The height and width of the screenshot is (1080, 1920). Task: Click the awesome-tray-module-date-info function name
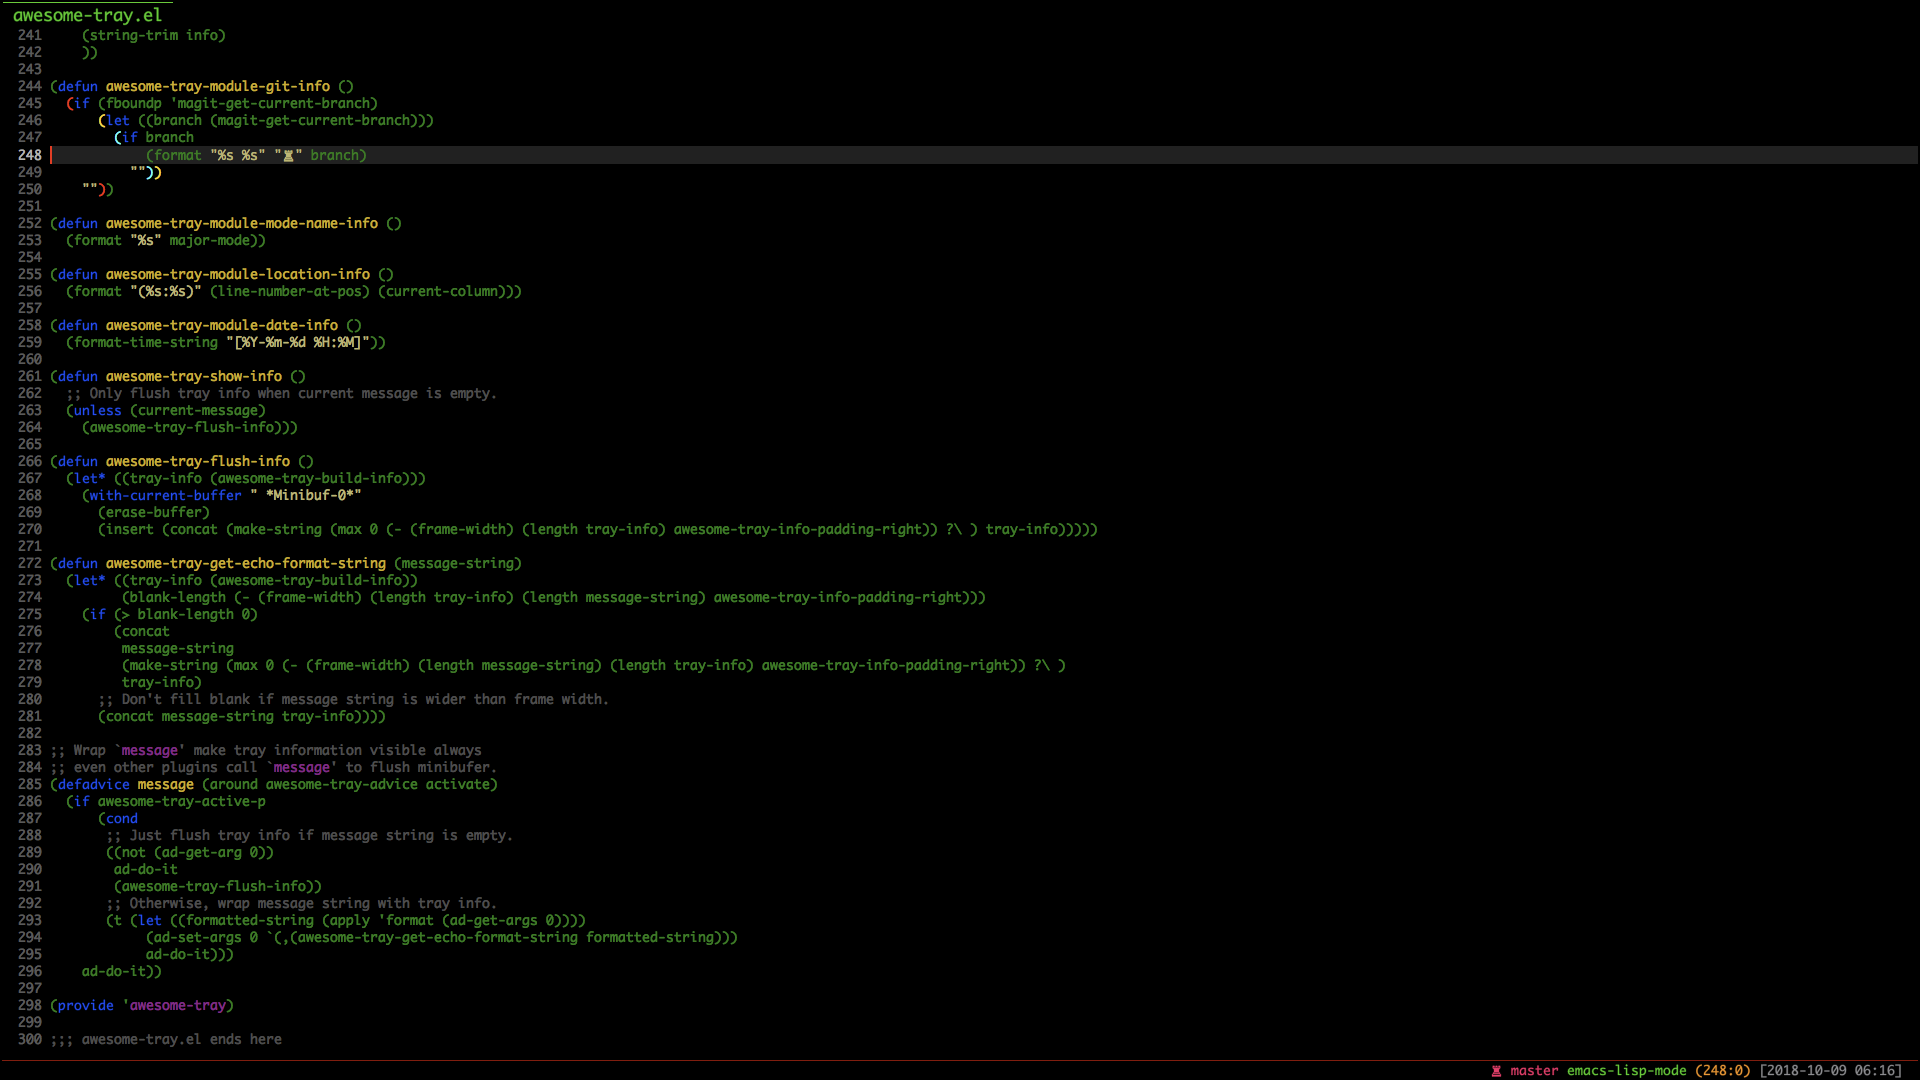point(221,326)
